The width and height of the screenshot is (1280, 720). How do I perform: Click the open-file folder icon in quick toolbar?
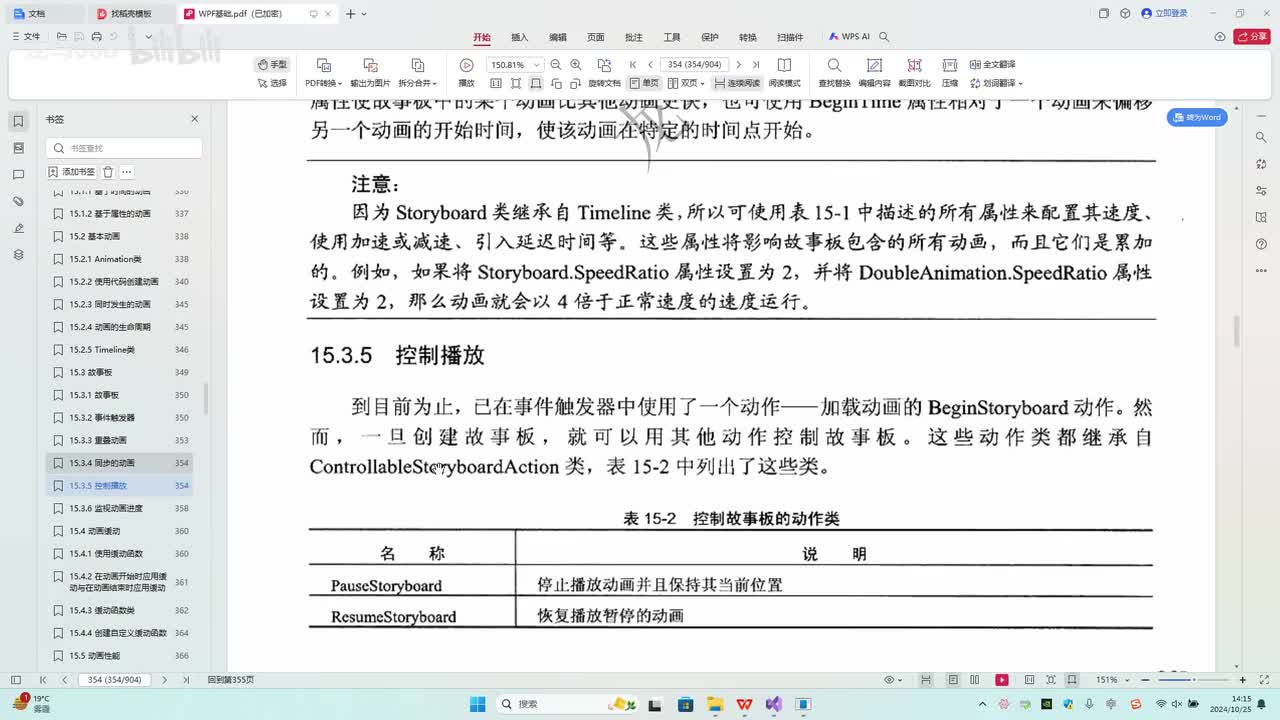point(62,37)
